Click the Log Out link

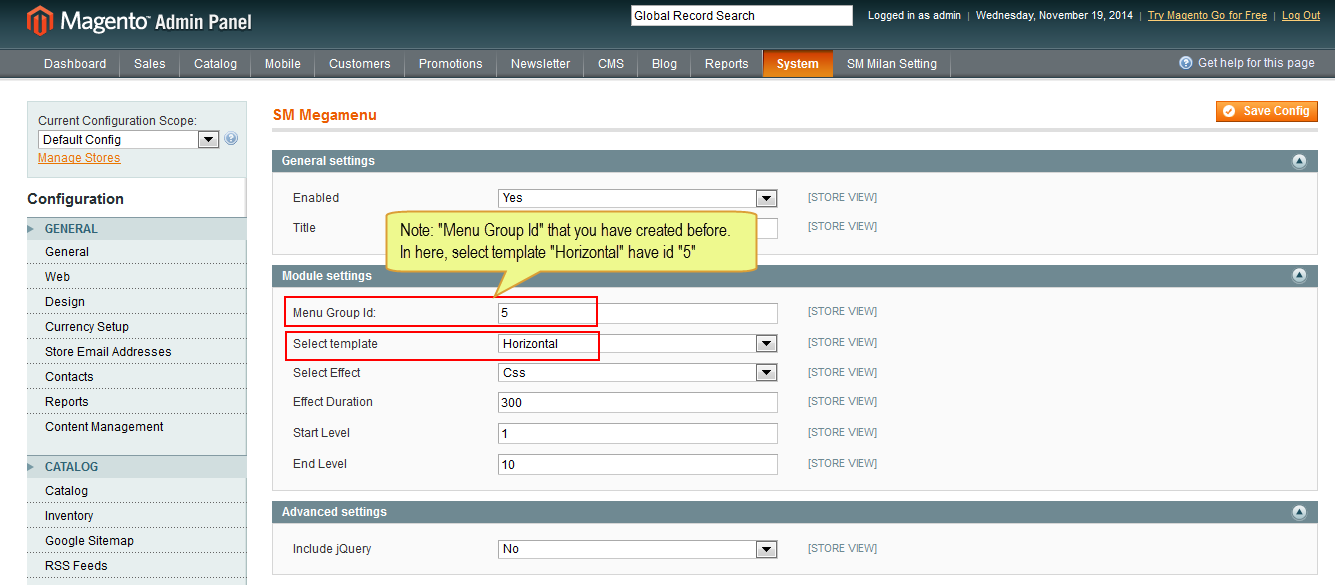tap(1301, 15)
